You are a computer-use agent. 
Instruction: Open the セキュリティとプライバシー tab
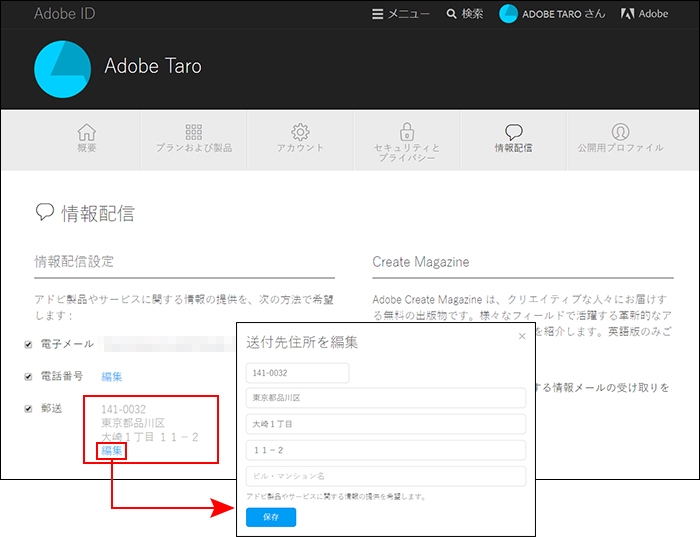click(407, 142)
